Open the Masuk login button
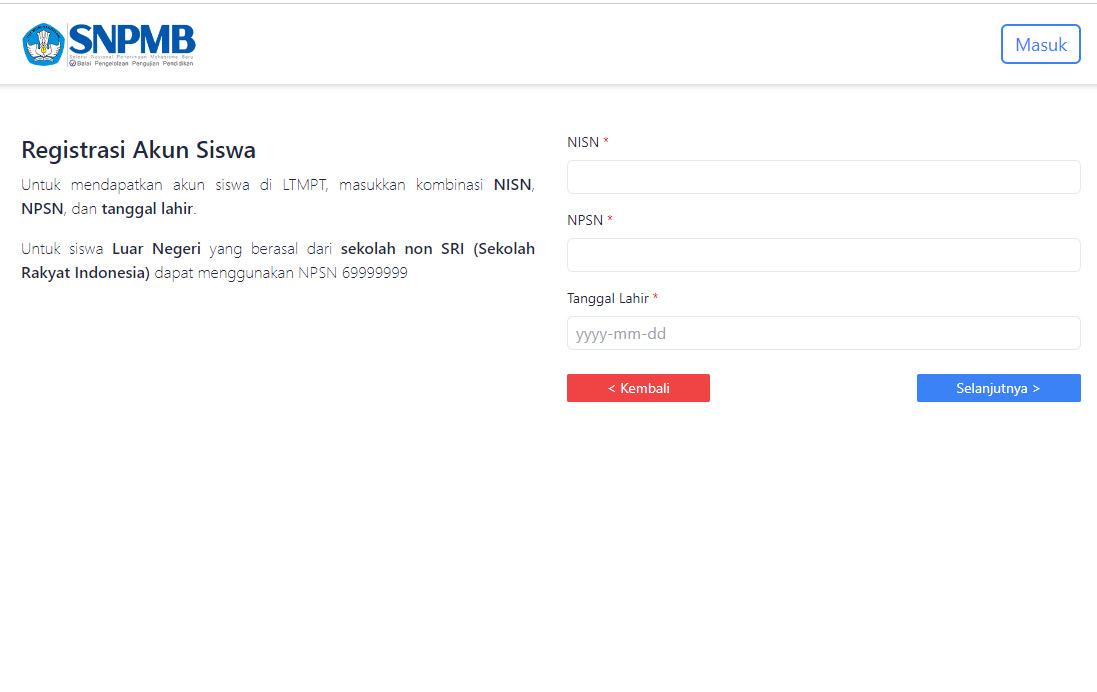 coord(1040,44)
